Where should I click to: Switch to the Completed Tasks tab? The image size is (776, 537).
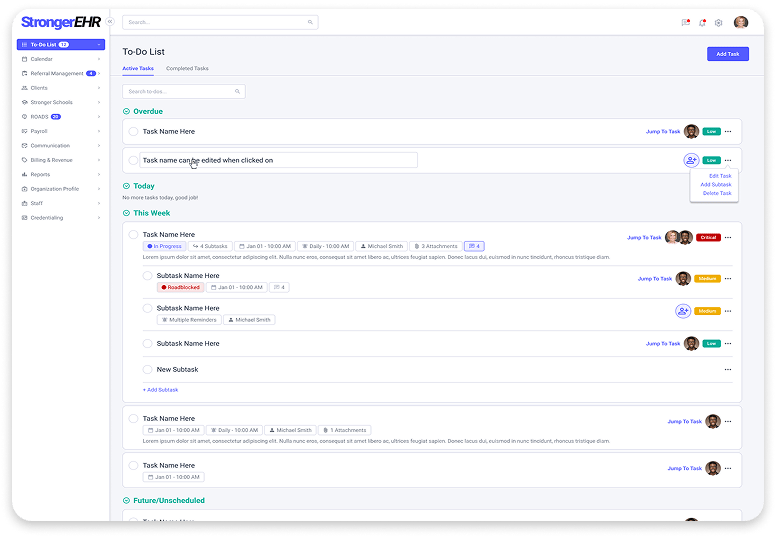187,68
